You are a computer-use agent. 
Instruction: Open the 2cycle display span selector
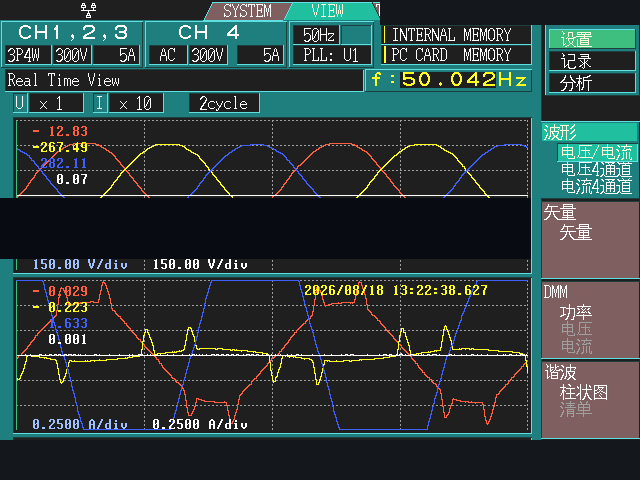click(x=224, y=103)
